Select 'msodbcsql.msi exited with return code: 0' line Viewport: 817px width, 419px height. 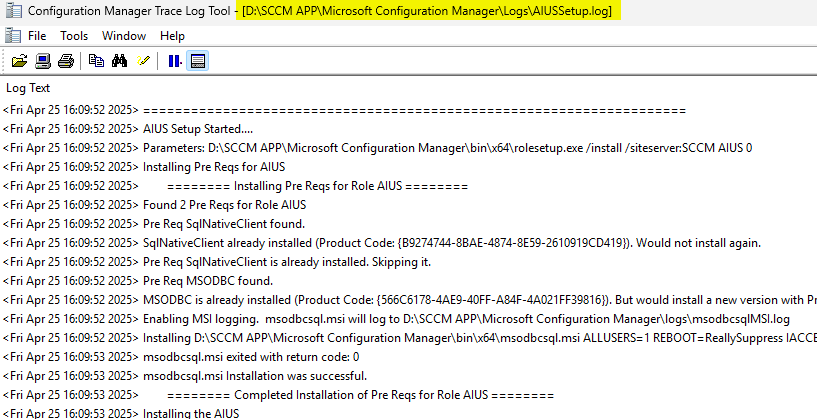point(408,357)
